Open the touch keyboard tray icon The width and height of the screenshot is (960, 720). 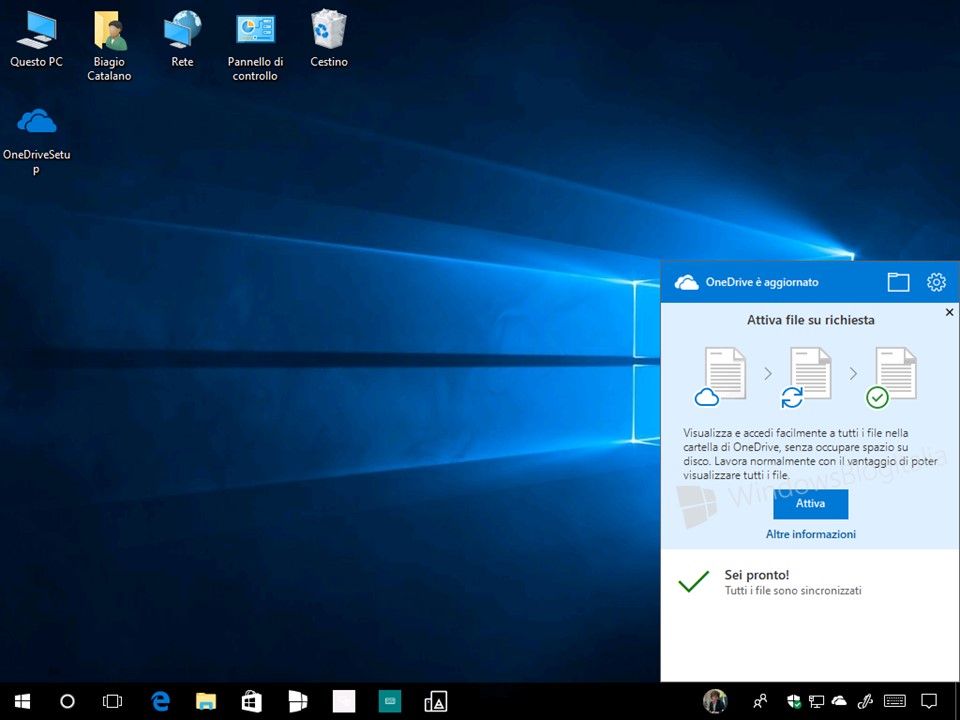[x=895, y=701]
